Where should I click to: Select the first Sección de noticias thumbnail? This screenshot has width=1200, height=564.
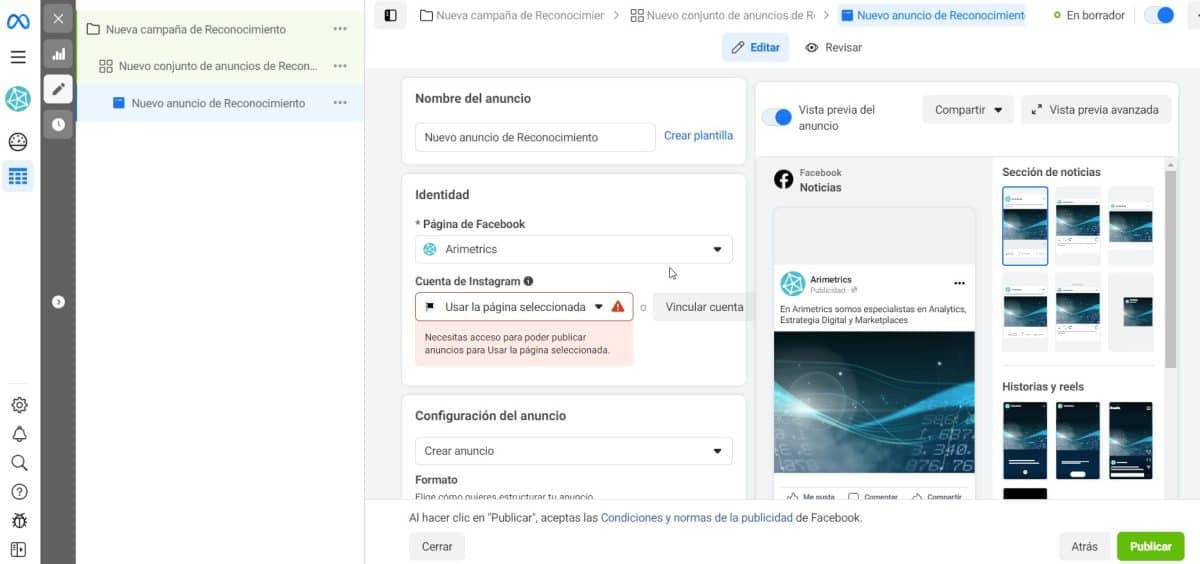click(1025, 225)
